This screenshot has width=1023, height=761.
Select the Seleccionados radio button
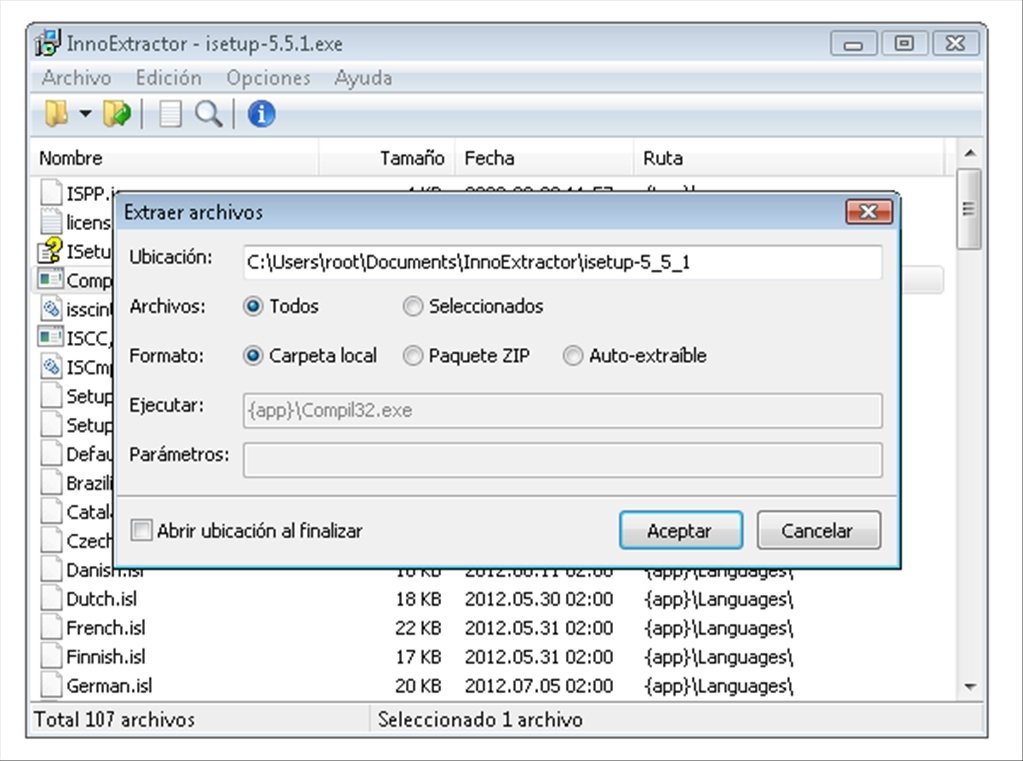[413, 307]
